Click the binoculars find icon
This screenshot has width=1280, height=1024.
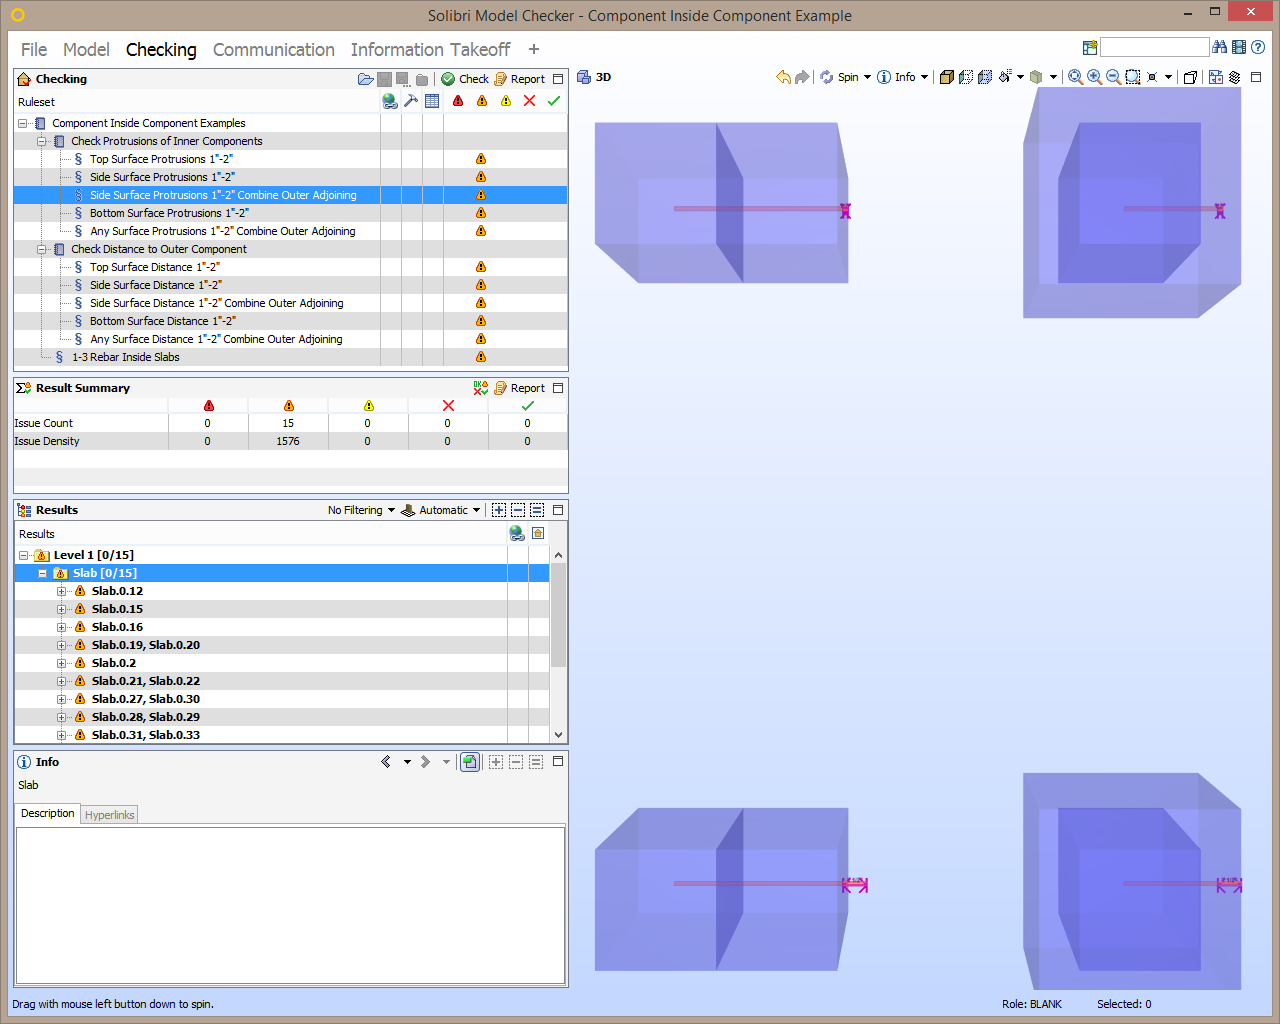[1219, 47]
